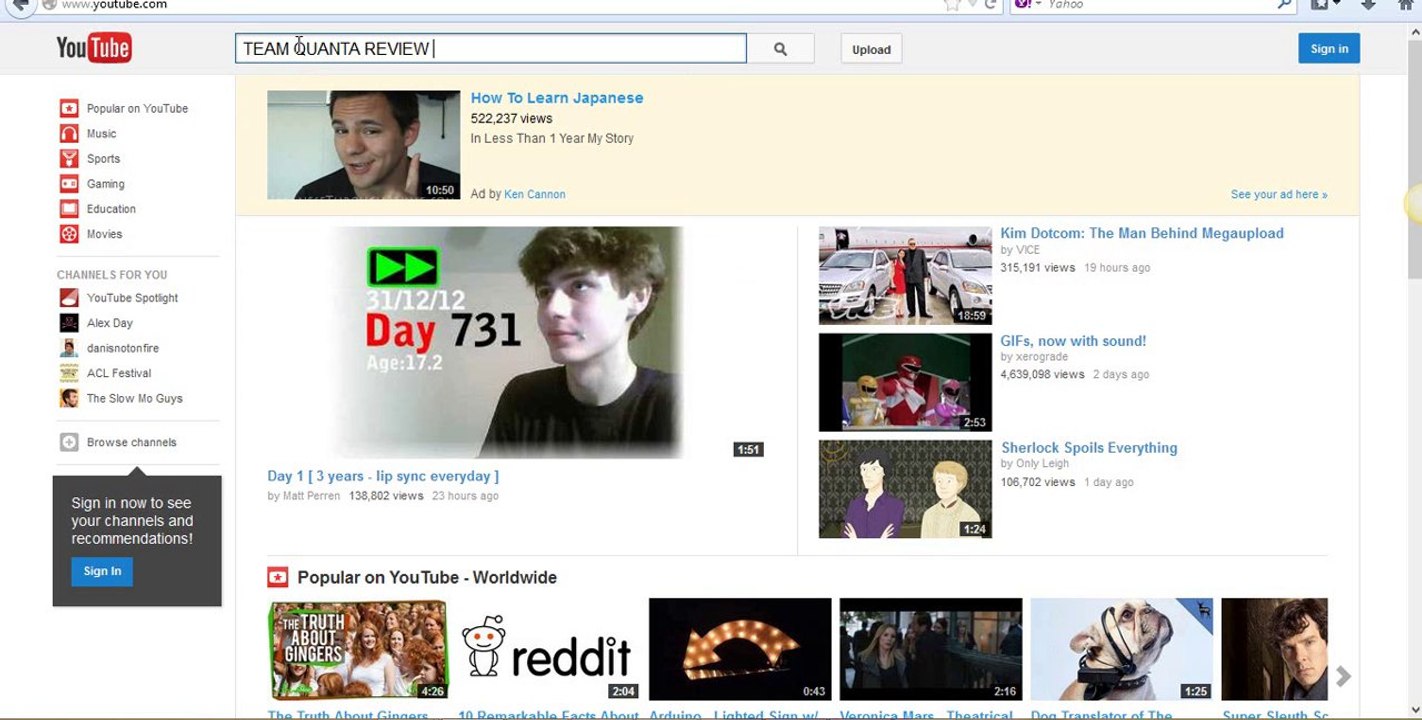Click the magnifier in Yahoo search box
The width and height of the screenshot is (1422, 720).
[x=1285, y=4]
